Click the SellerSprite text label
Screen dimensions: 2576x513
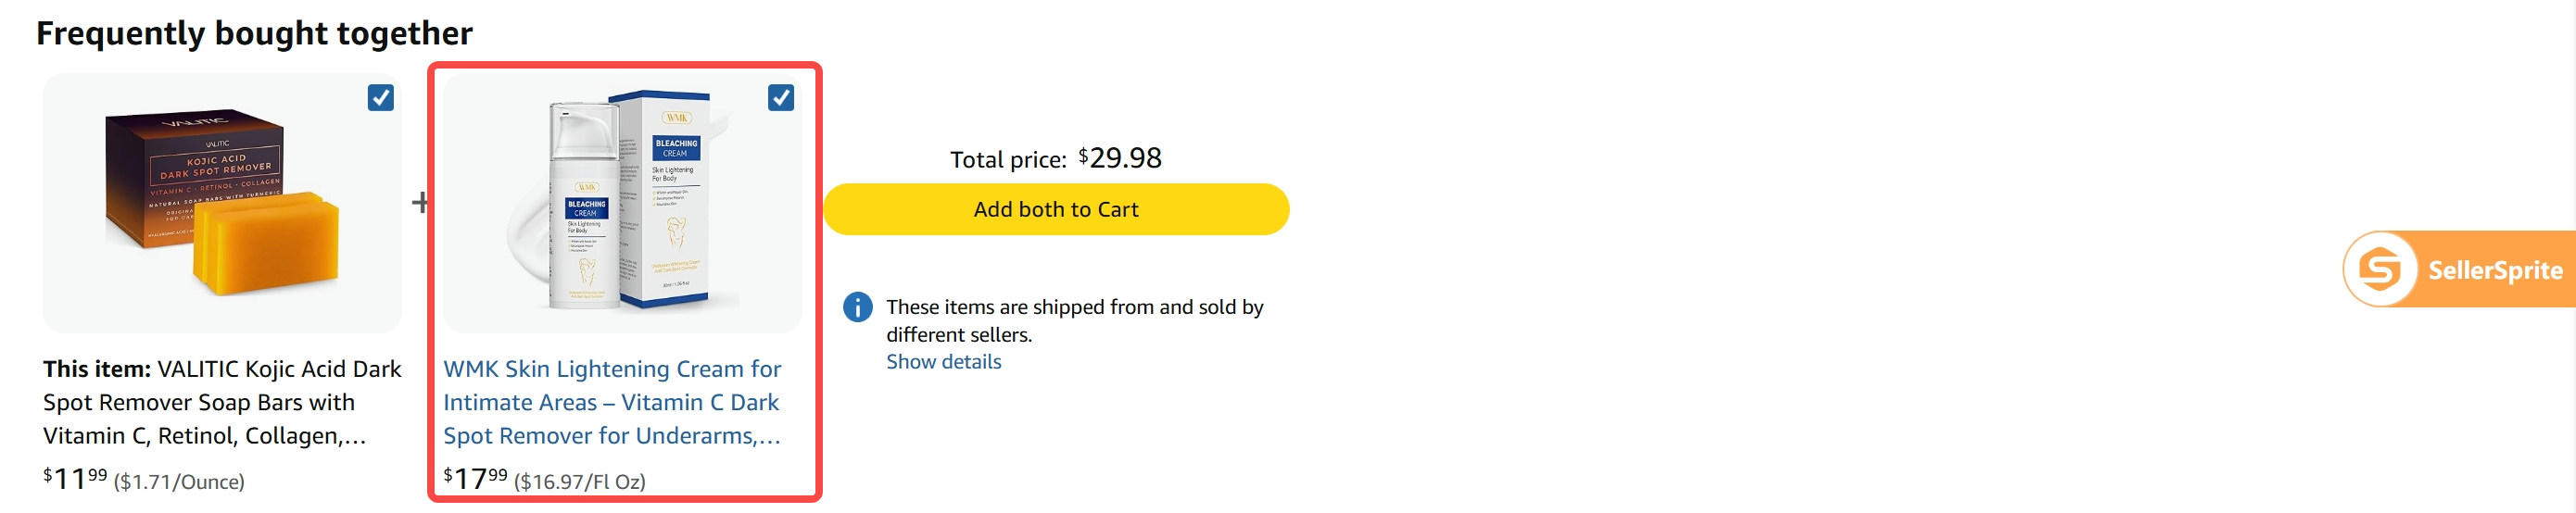(x=2495, y=270)
